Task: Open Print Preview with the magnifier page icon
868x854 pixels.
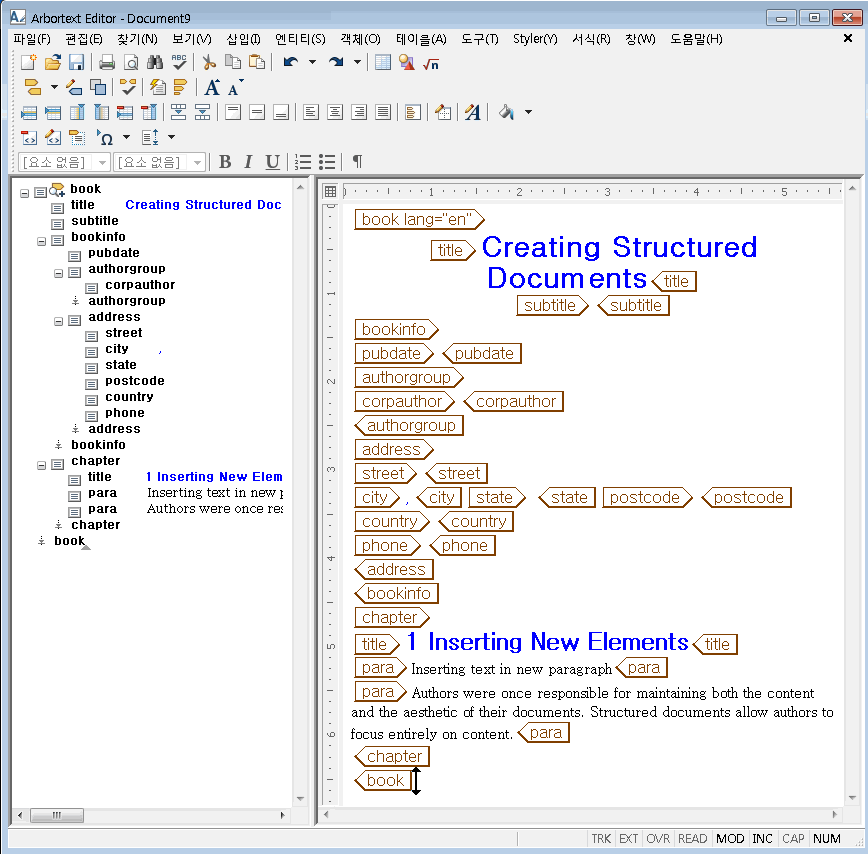Action: coord(131,62)
